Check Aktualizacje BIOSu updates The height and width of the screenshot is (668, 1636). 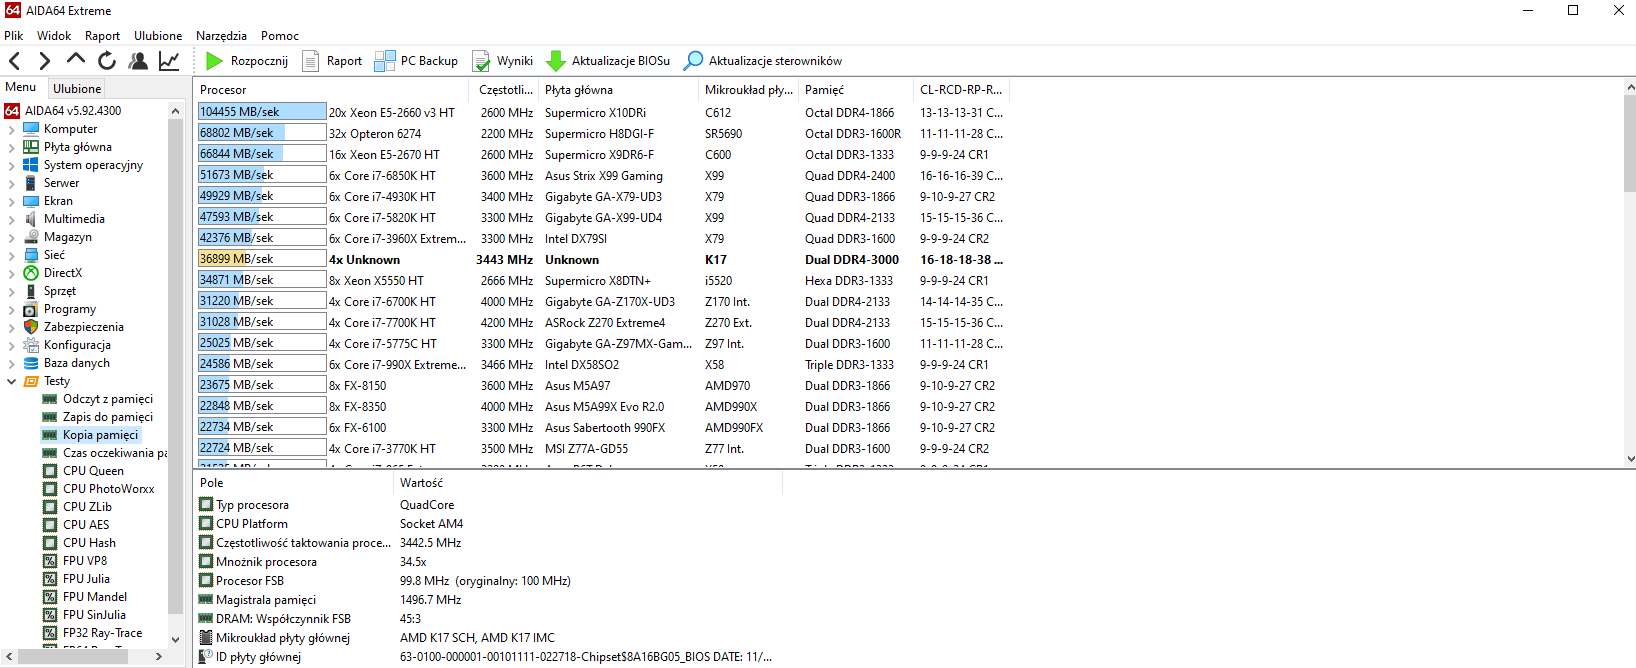click(x=608, y=61)
